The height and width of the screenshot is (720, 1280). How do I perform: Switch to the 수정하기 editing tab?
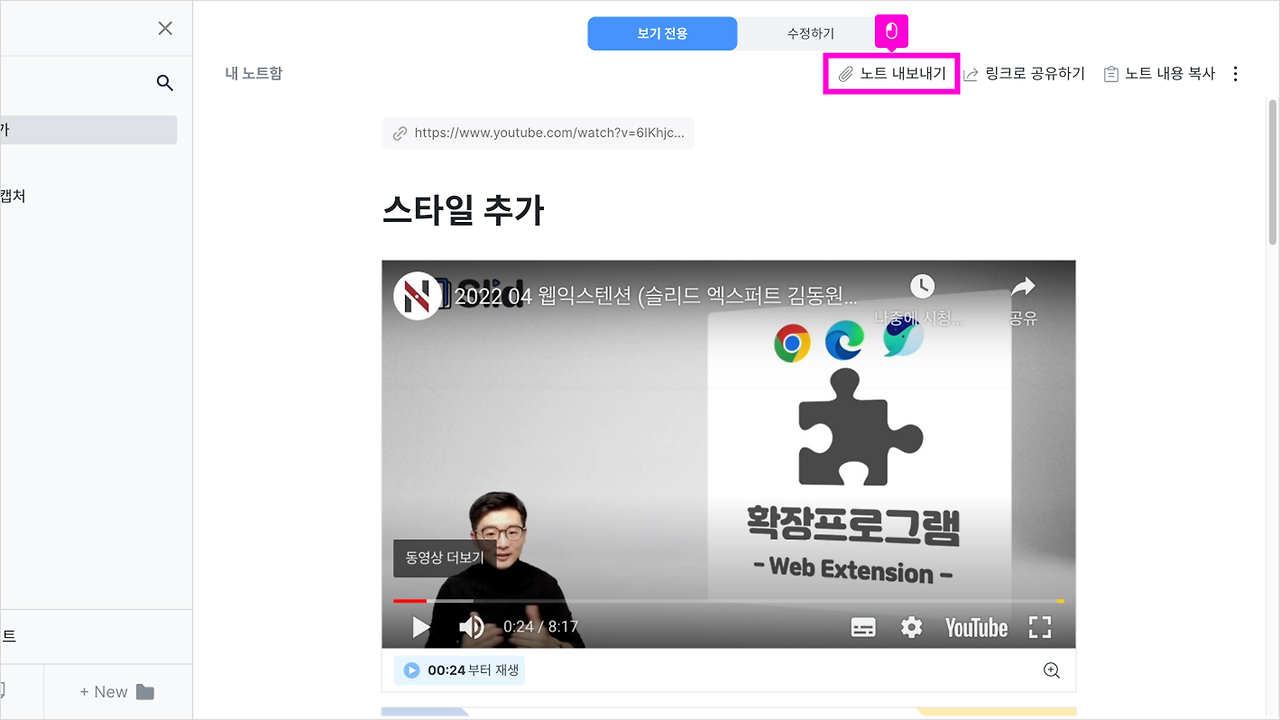(811, 33)
